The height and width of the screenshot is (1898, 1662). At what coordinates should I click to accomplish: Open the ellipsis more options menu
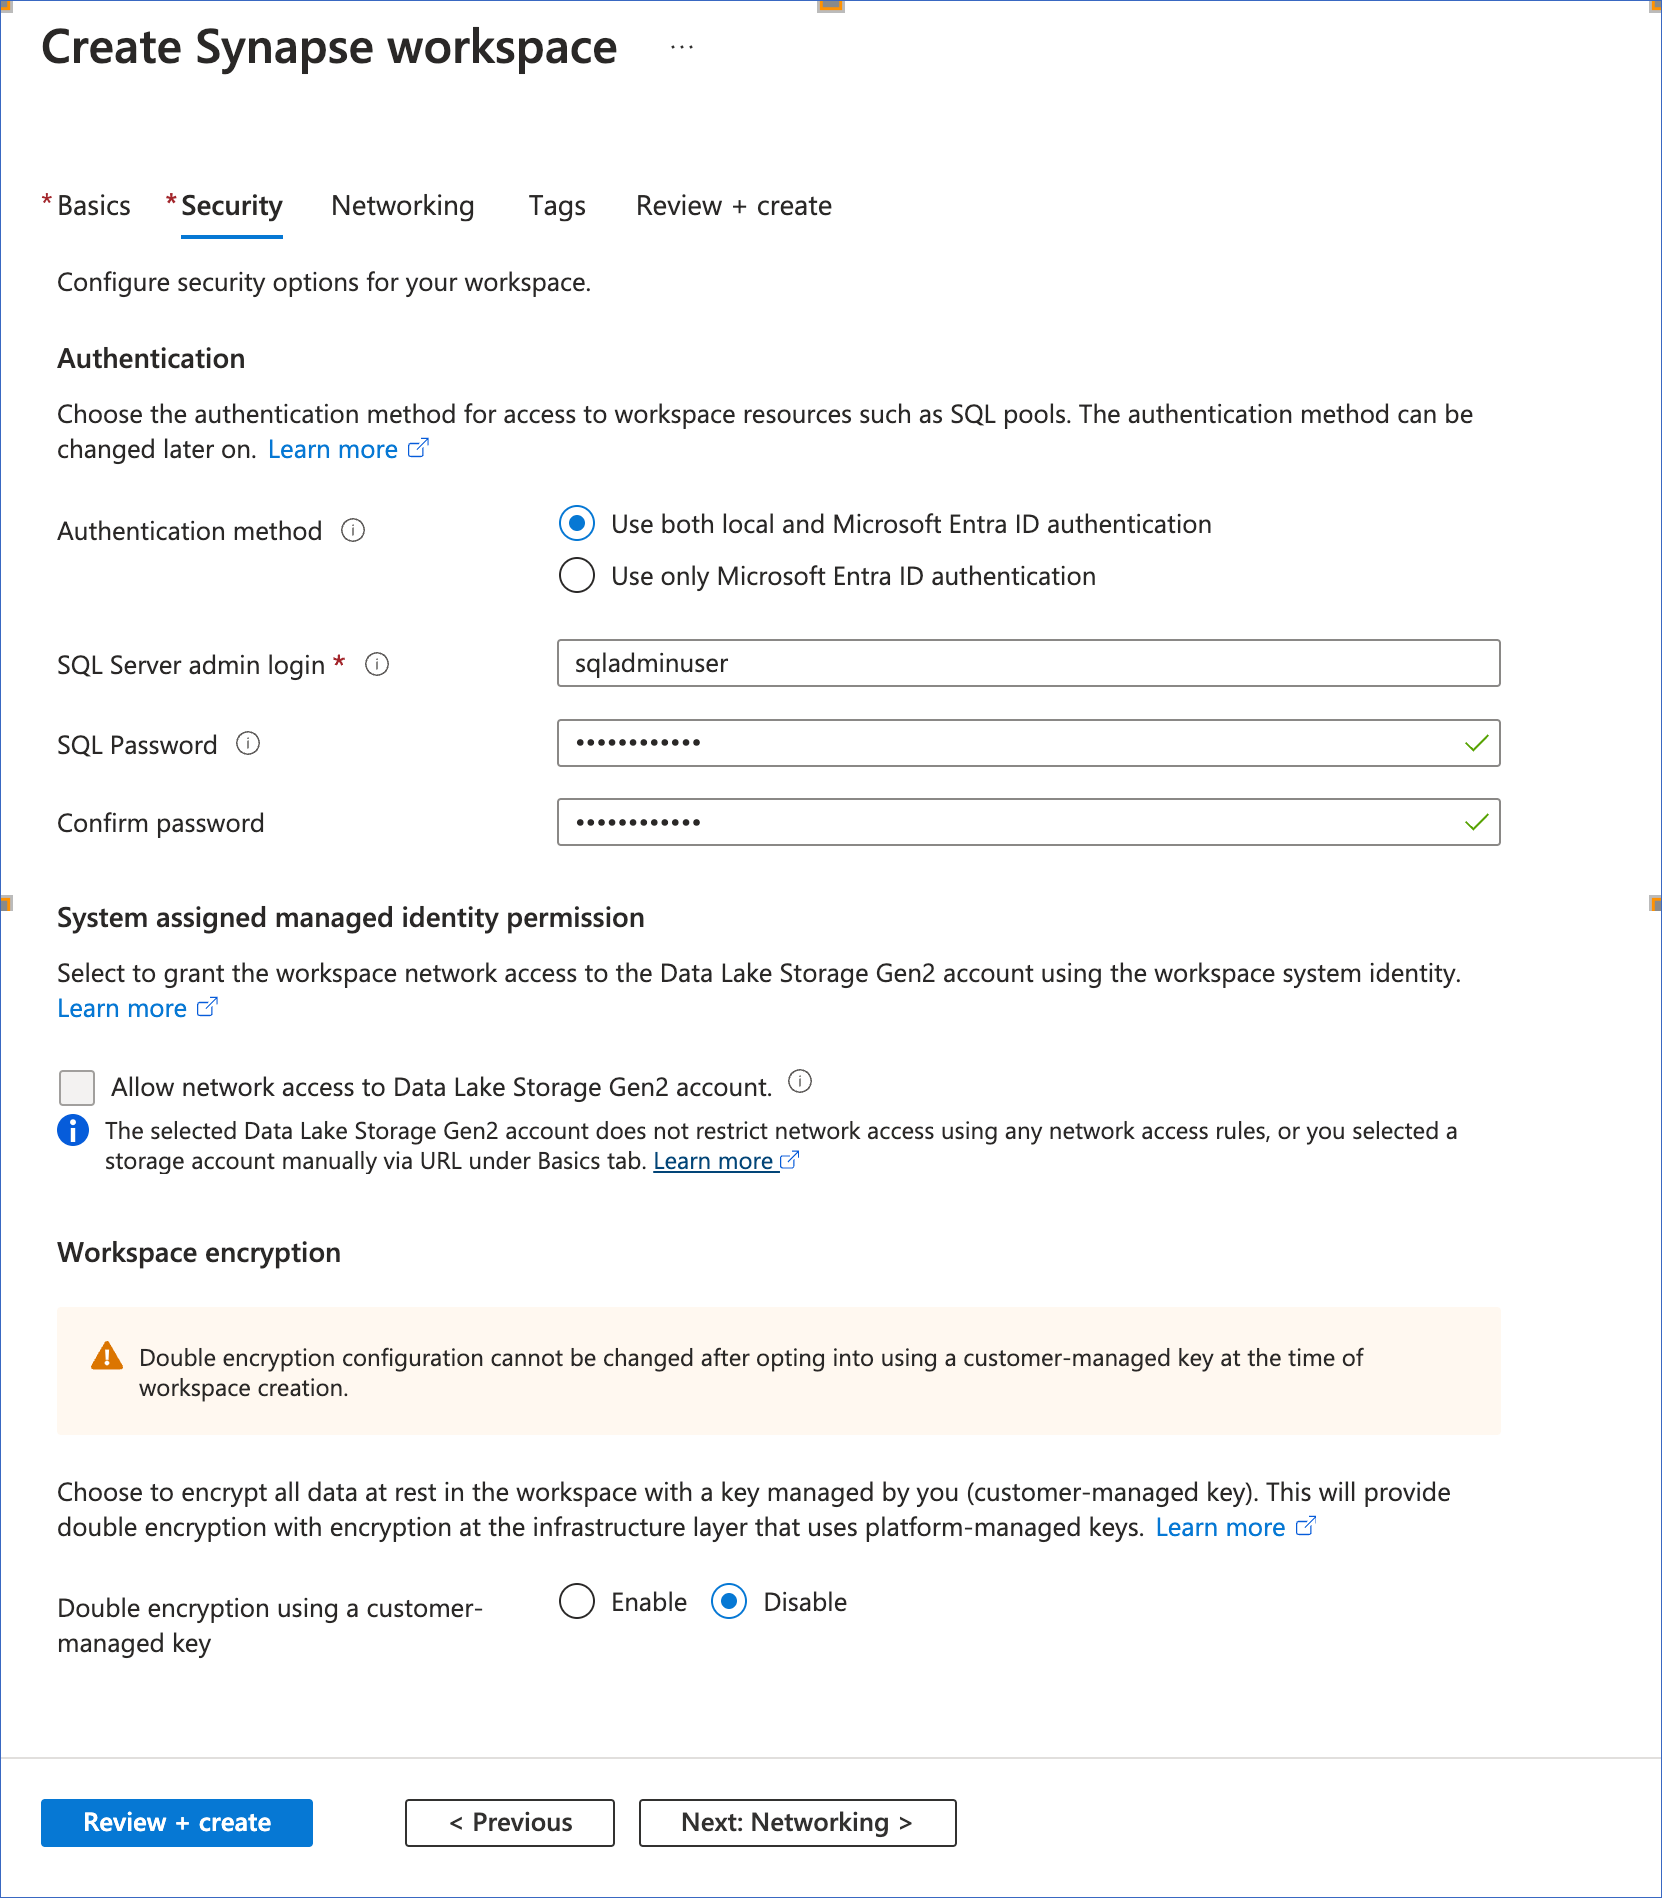coord(682,47)
